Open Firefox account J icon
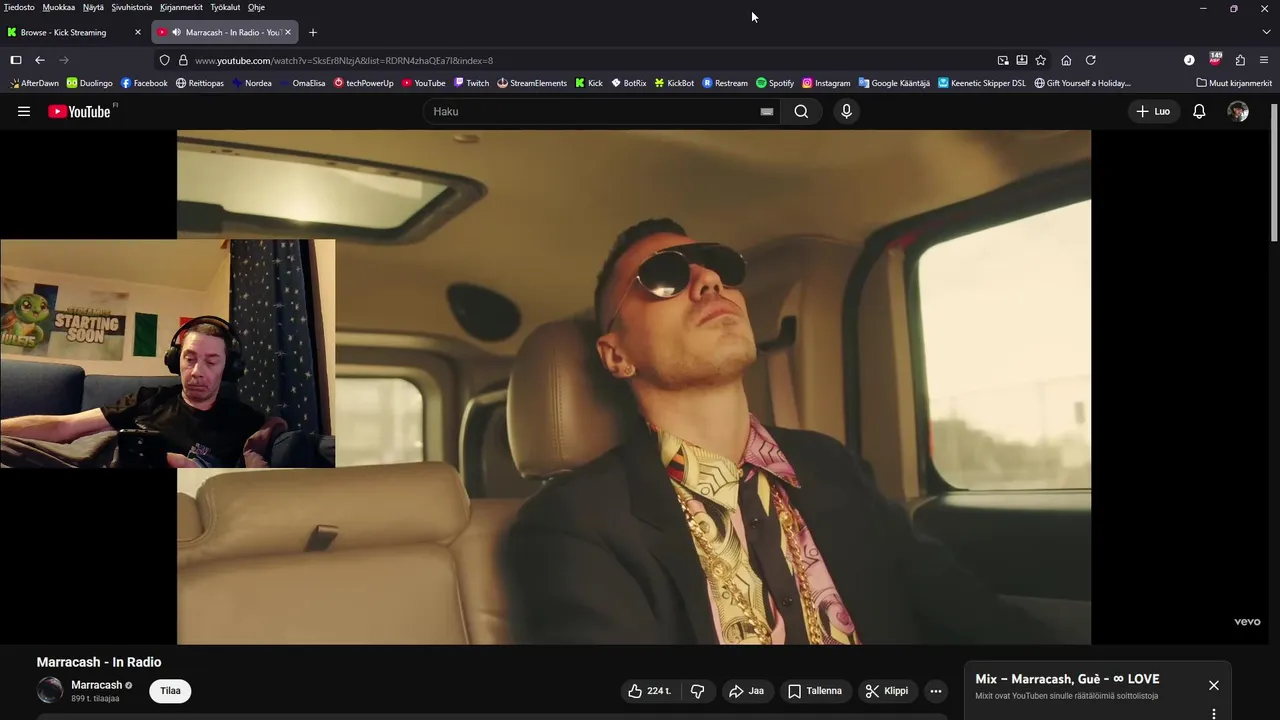1280x720 pixels. pyautogui.click(x=1189, y=60)
